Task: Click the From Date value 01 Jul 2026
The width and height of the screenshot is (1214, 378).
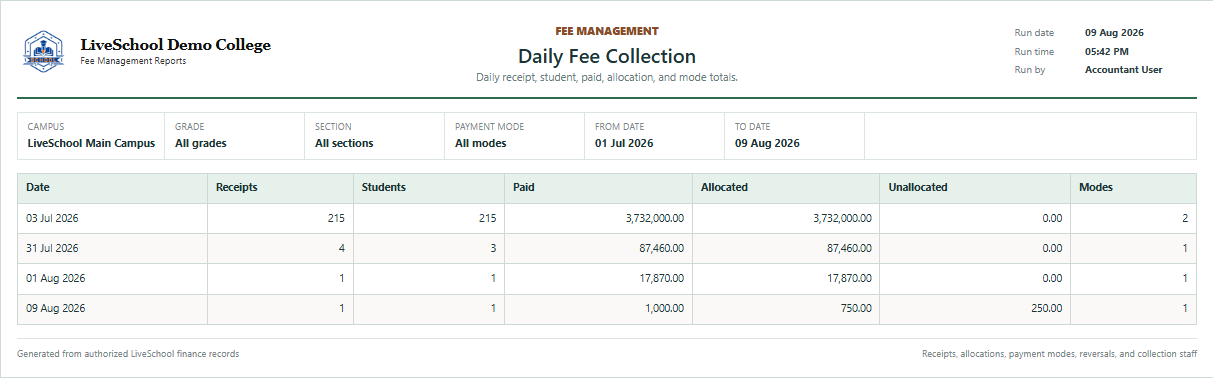Action: pyautogui.click(x=624, y=143)
